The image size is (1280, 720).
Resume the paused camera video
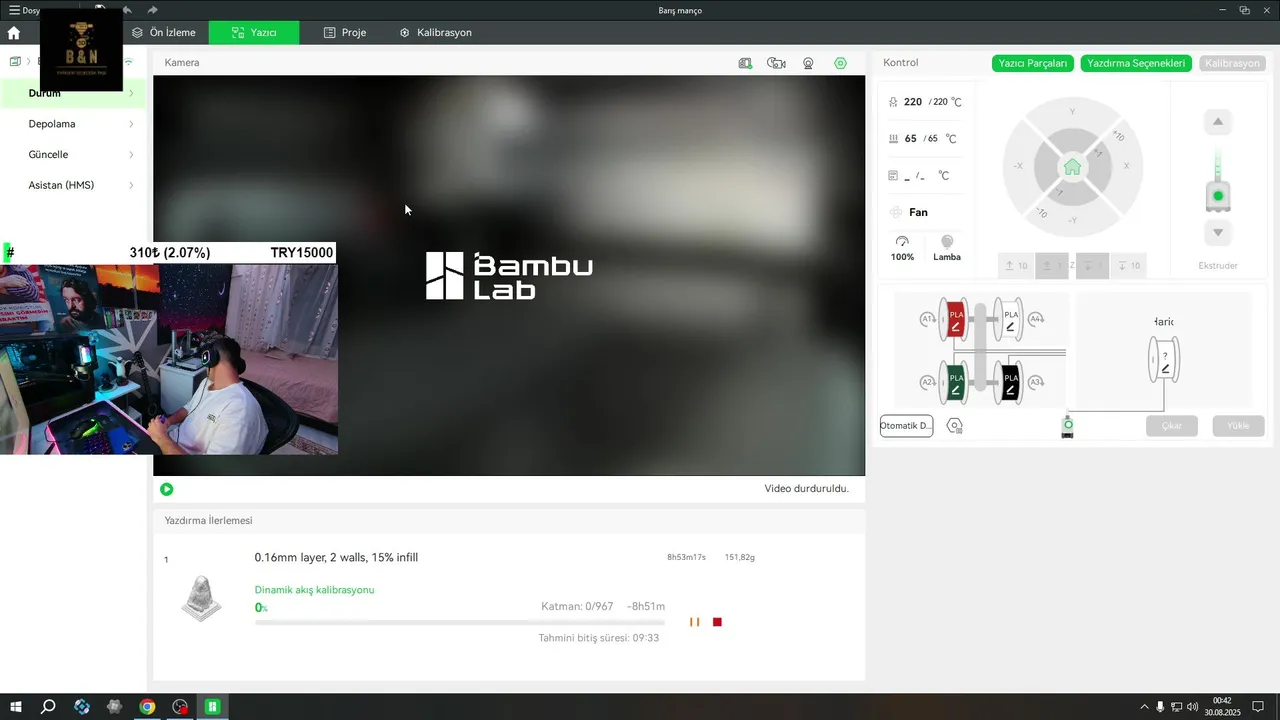click(167, 489)
